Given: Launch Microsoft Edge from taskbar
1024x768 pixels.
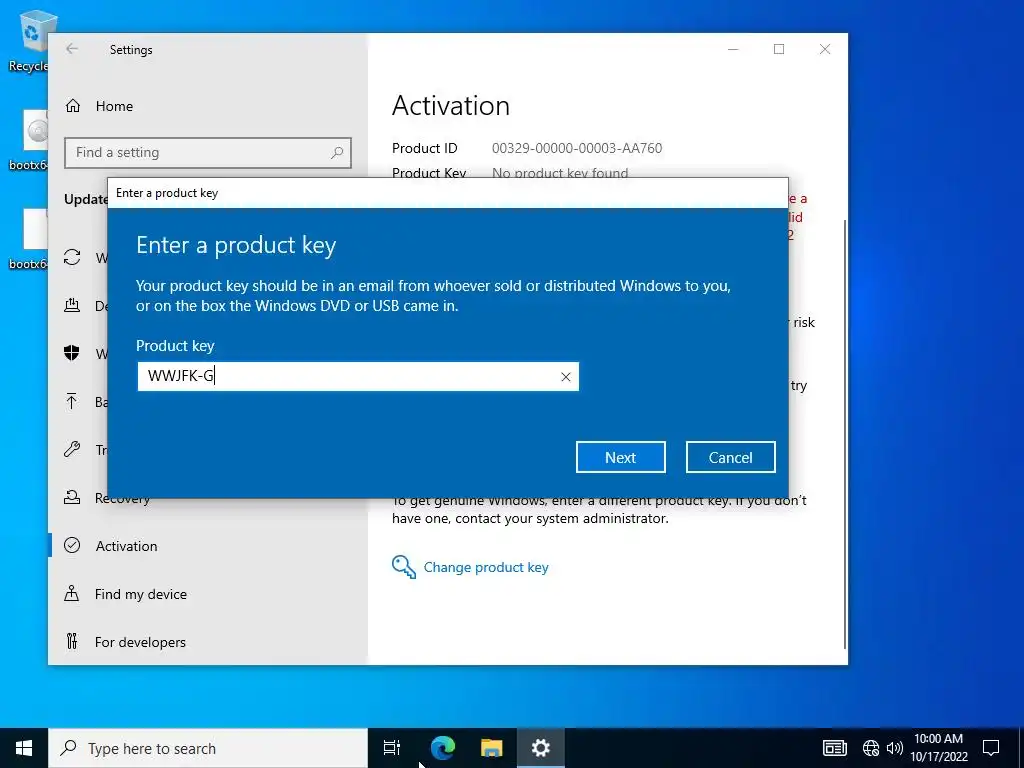Looking at the screenshot, I should [442, 748].
